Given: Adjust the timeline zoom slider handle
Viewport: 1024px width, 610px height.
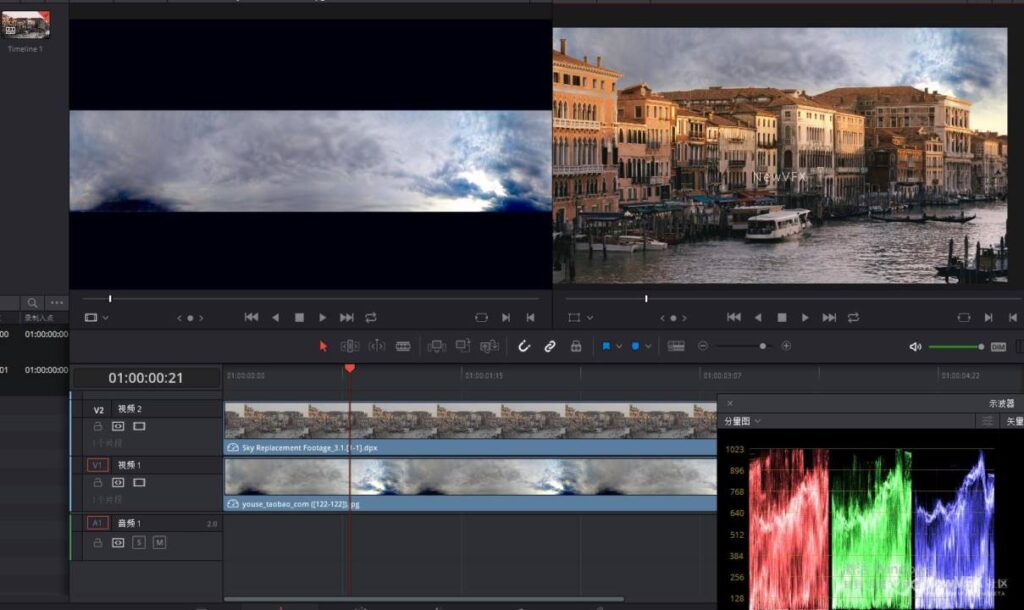Looking at the screenshot, I should click(763, 346).
